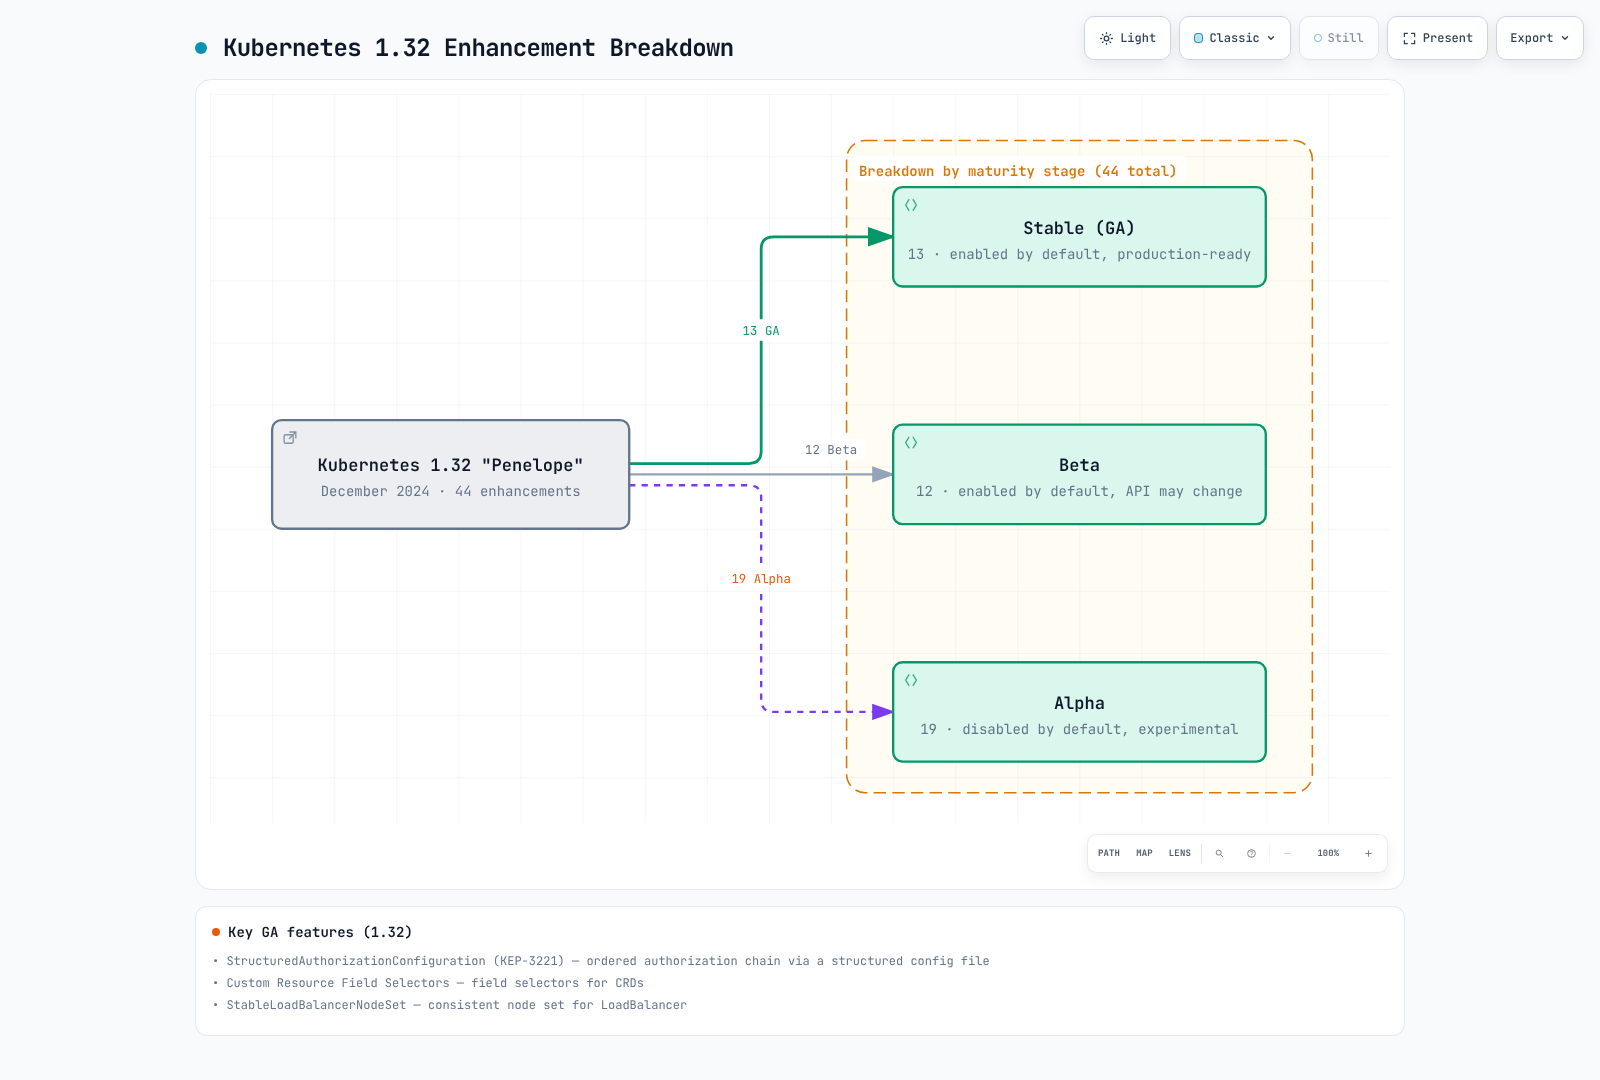This screenshot has height=1080, width=1600.
Task: Select the Stable (GA) node title
Action: pos(1079,228)
